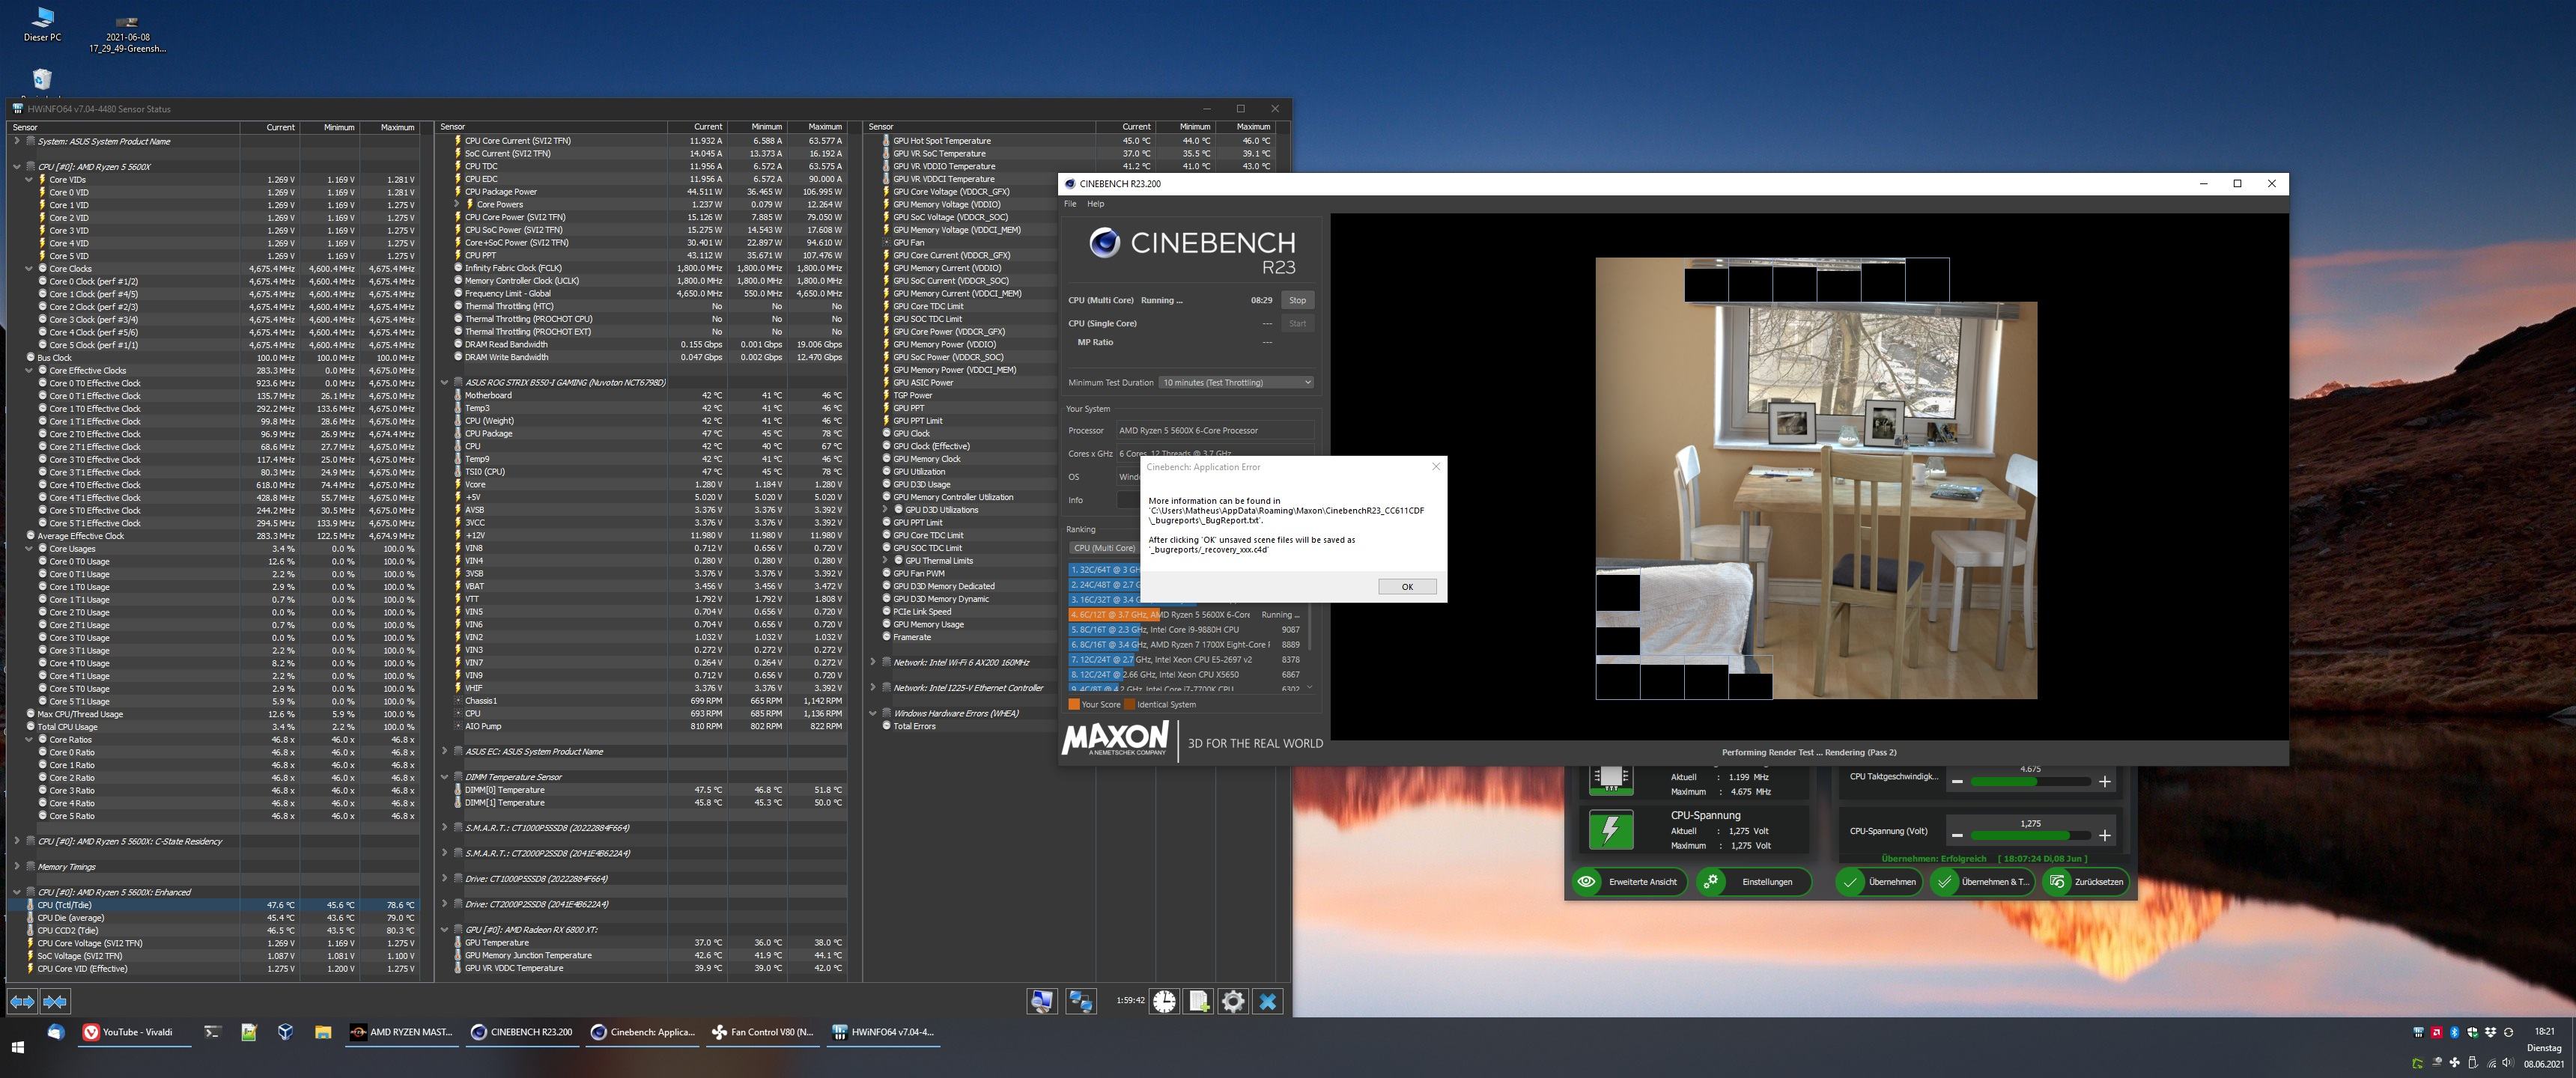Open File Explorer from the taskbar
The image size is (2576, 1078).
pyautogui.click(x=322, y=1032)
